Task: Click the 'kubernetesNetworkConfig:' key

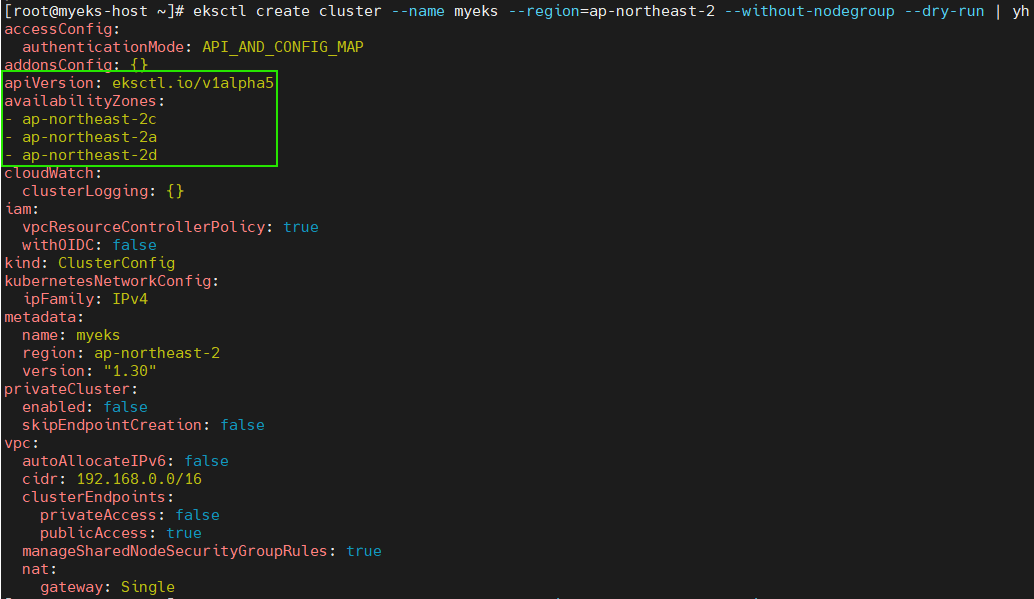Action: coord(111,281)
